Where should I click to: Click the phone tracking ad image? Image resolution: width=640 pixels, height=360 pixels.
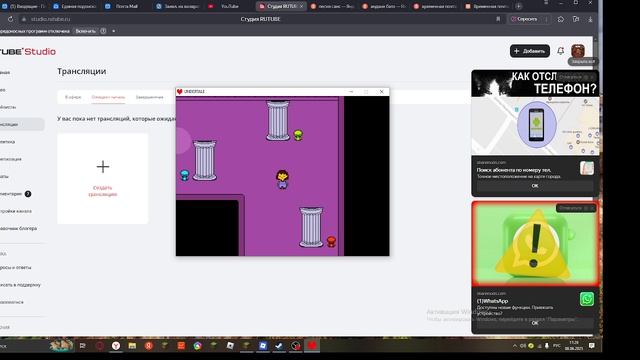535,112
